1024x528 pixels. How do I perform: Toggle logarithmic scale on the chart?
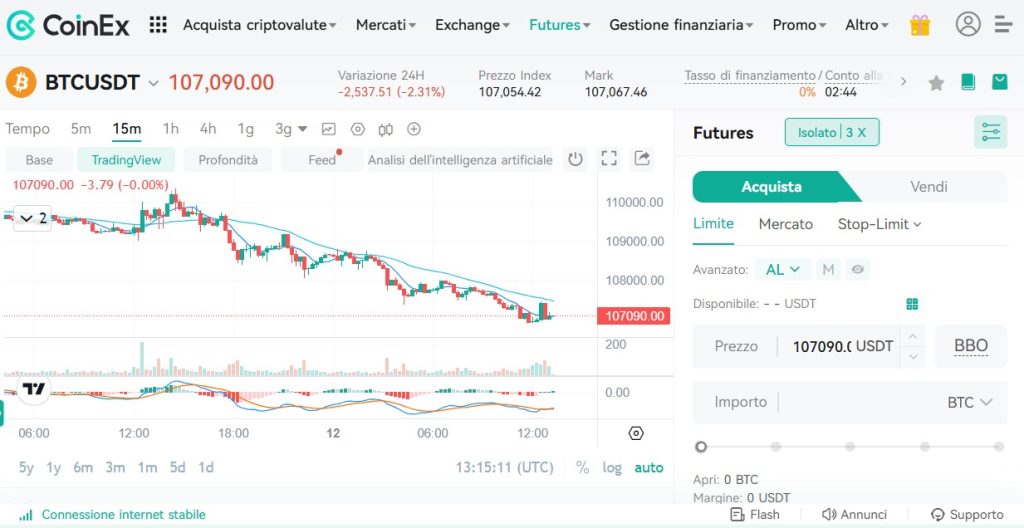(611, 467)
